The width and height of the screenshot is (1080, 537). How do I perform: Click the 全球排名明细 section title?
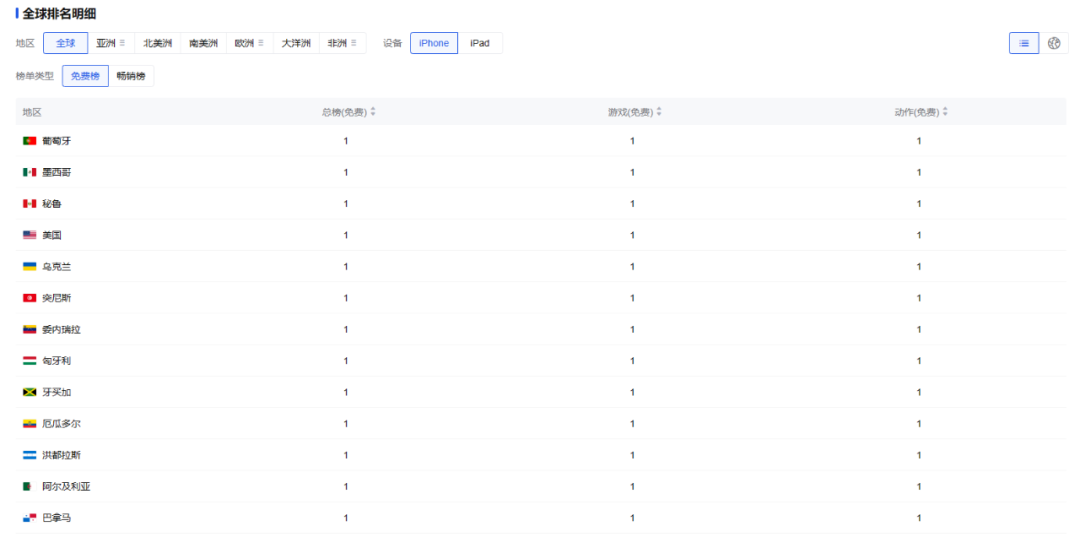(x=59, y=13)
